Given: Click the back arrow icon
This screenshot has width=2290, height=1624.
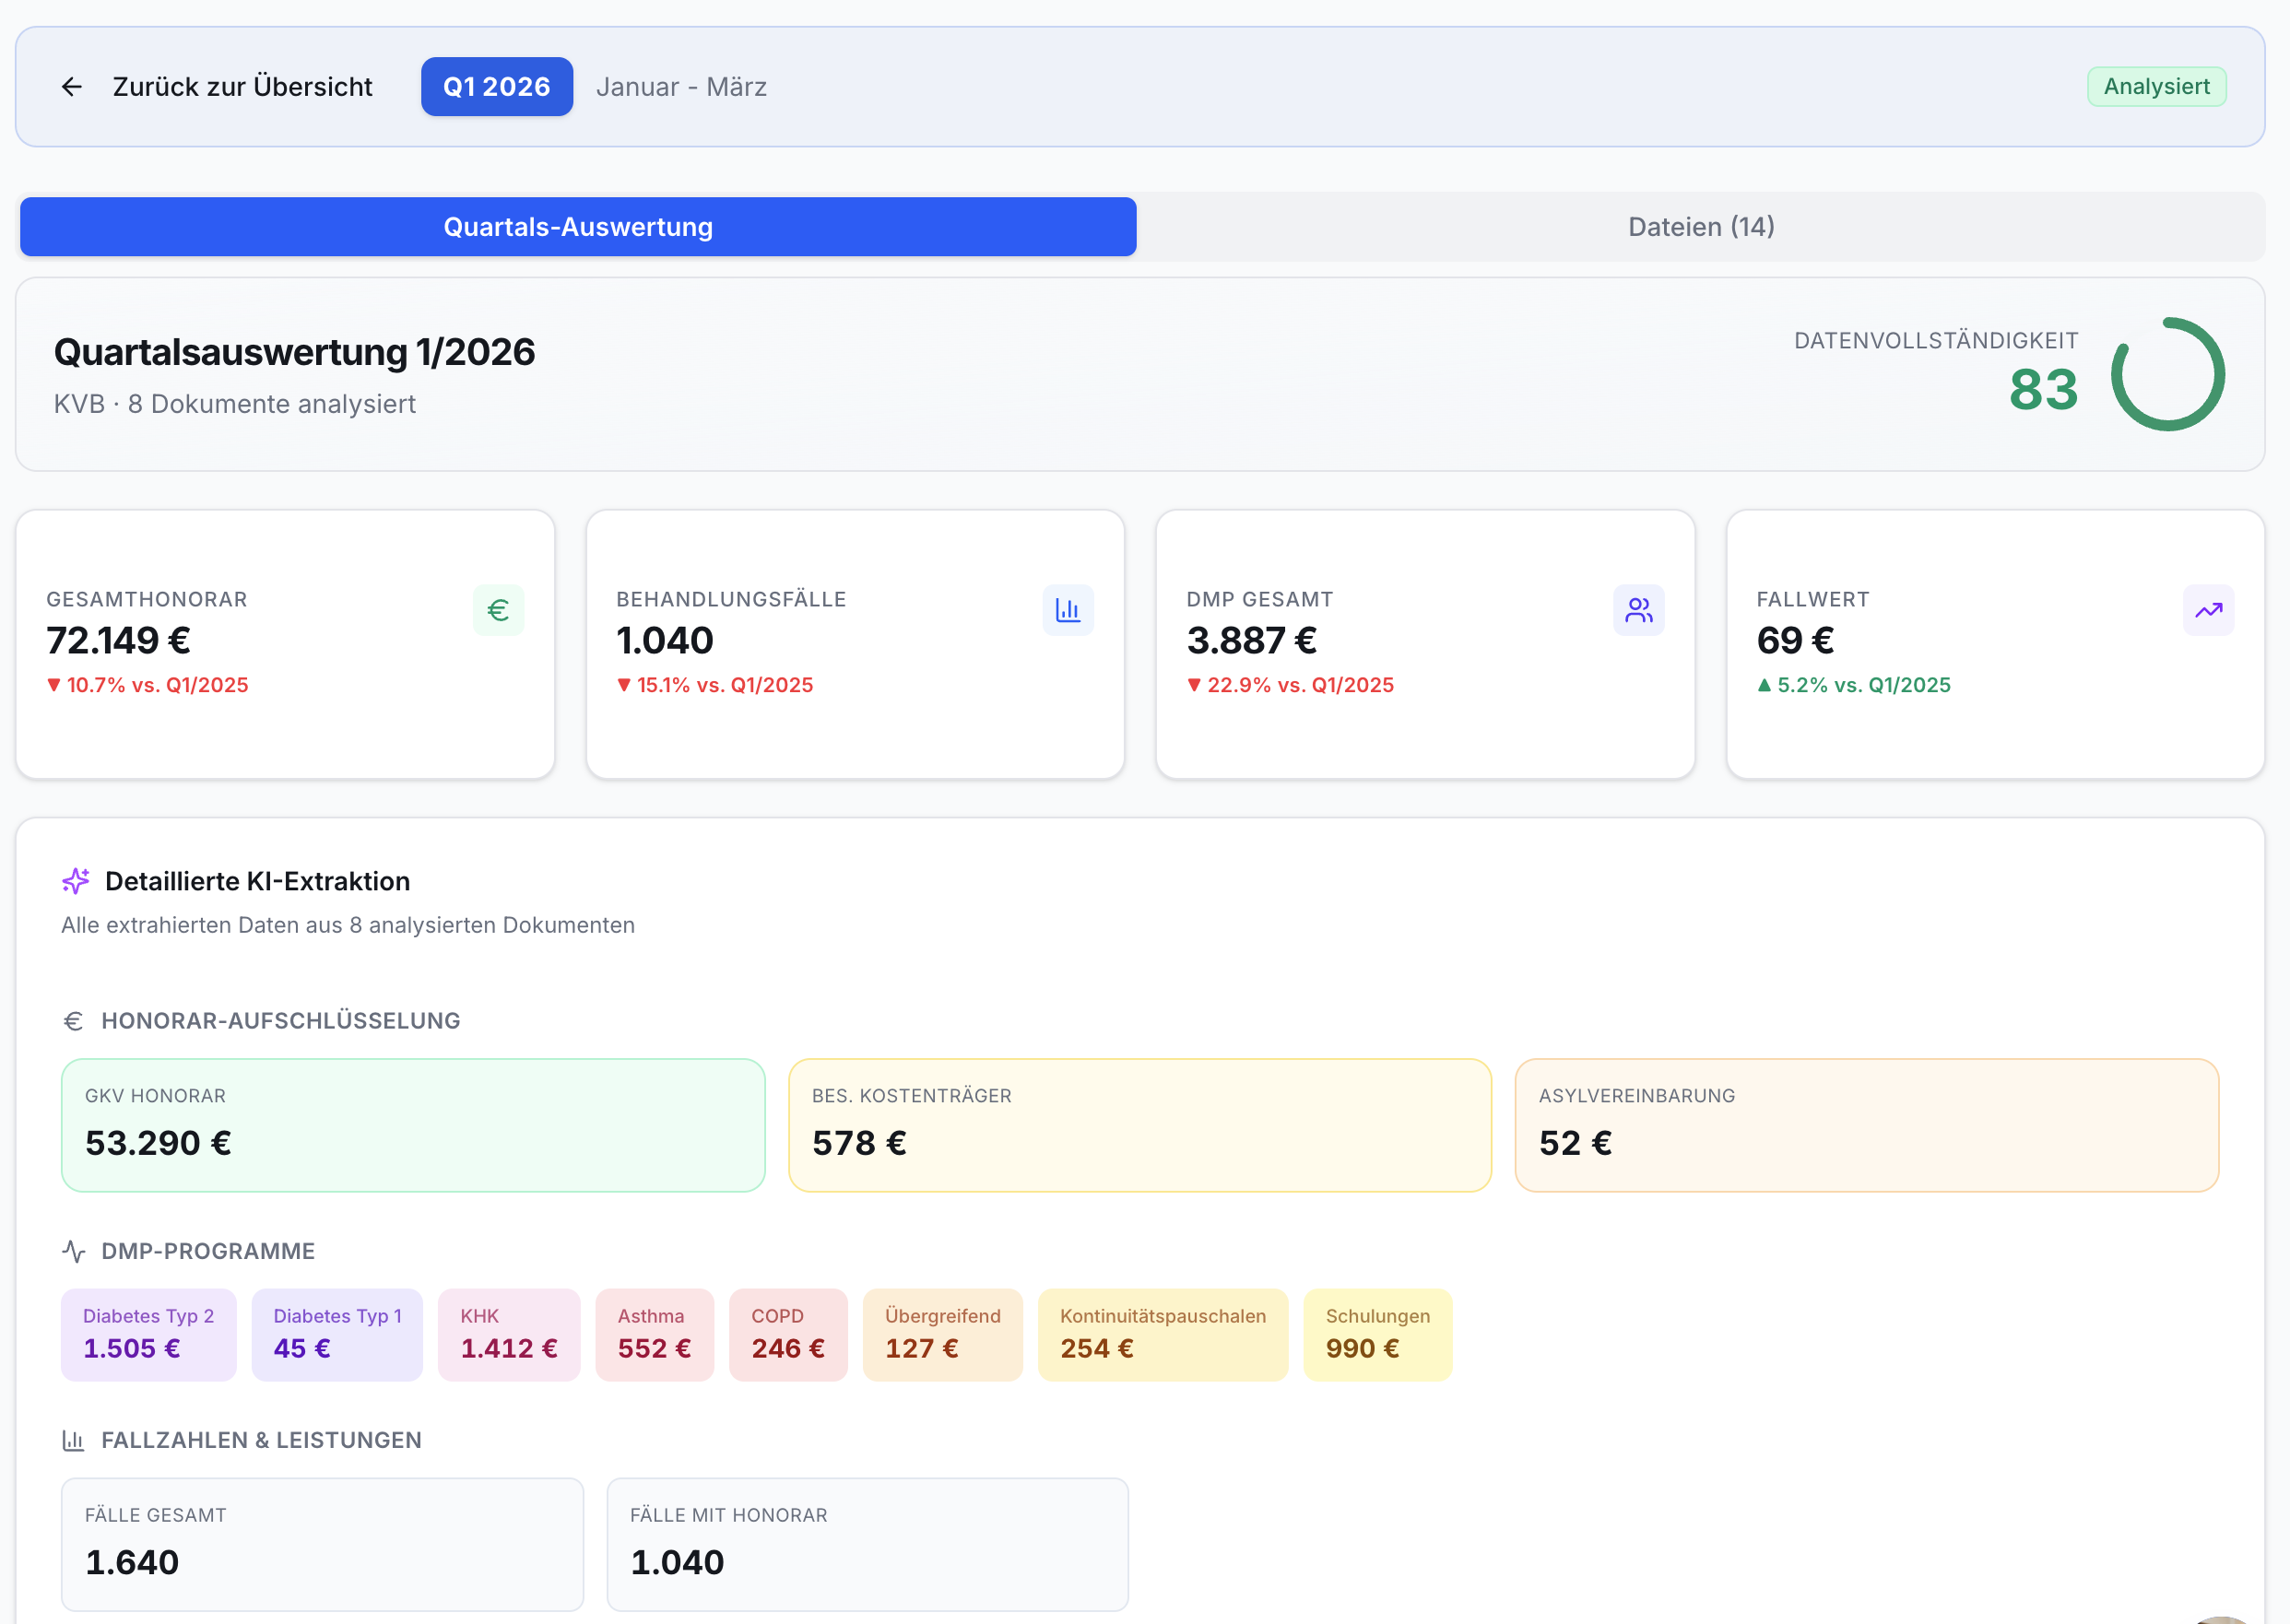Looking at the screenshot, I should pos(71,87).
